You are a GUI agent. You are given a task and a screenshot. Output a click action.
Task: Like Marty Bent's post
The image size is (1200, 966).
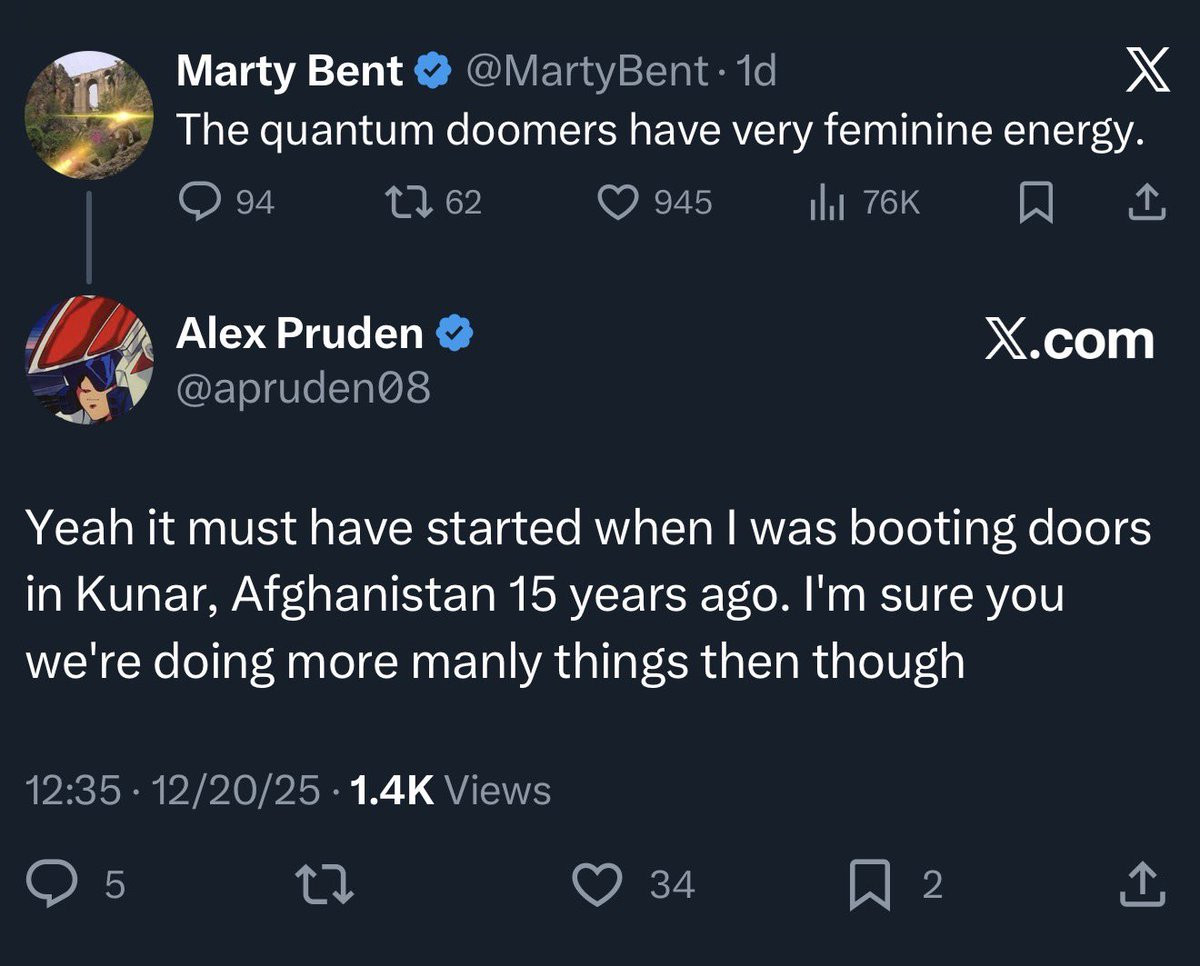[x=618, y=203]
